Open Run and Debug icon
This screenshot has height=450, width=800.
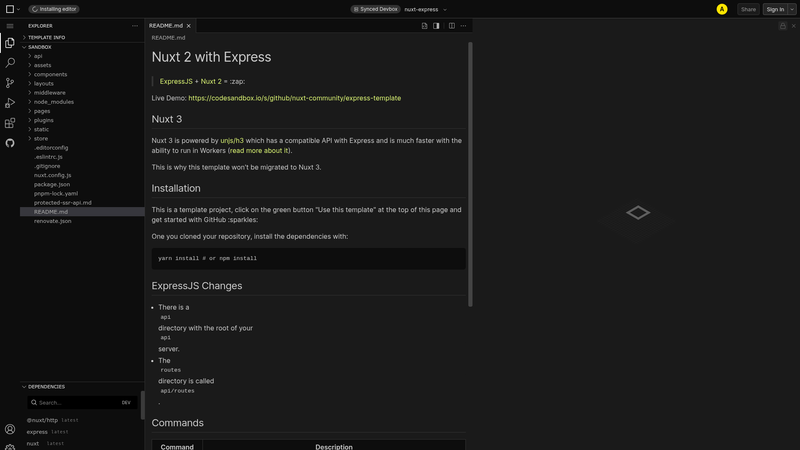pyautogui.click(x=10, y=103)
